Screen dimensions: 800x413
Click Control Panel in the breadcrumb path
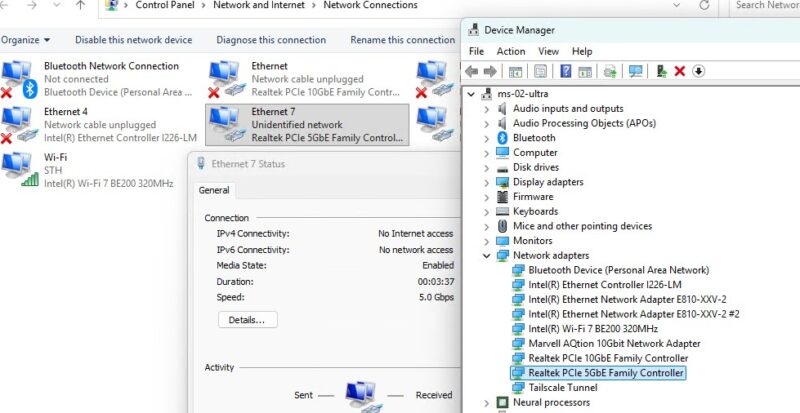[164, 5]
